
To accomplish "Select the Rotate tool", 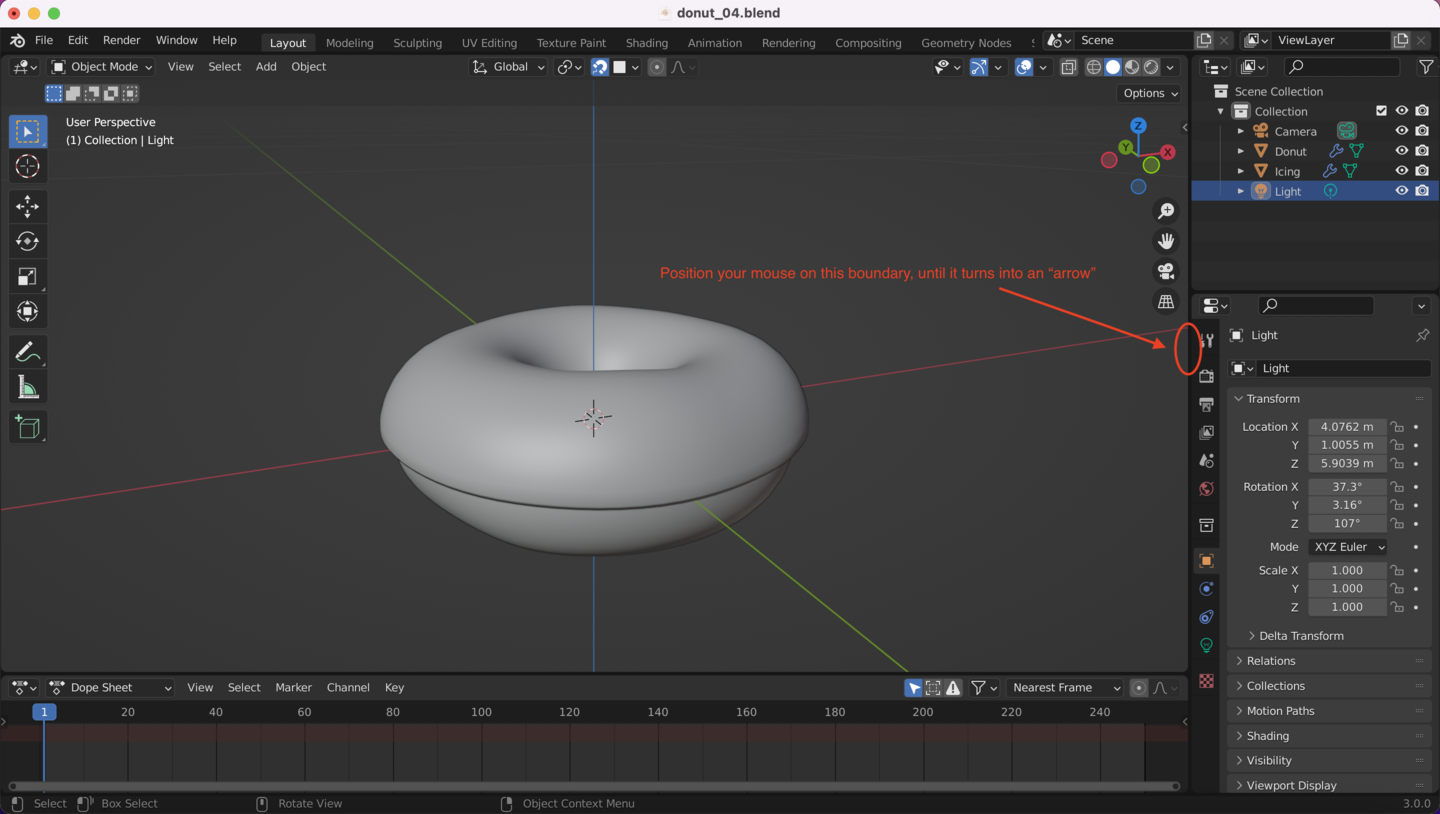I will (28, 242).
